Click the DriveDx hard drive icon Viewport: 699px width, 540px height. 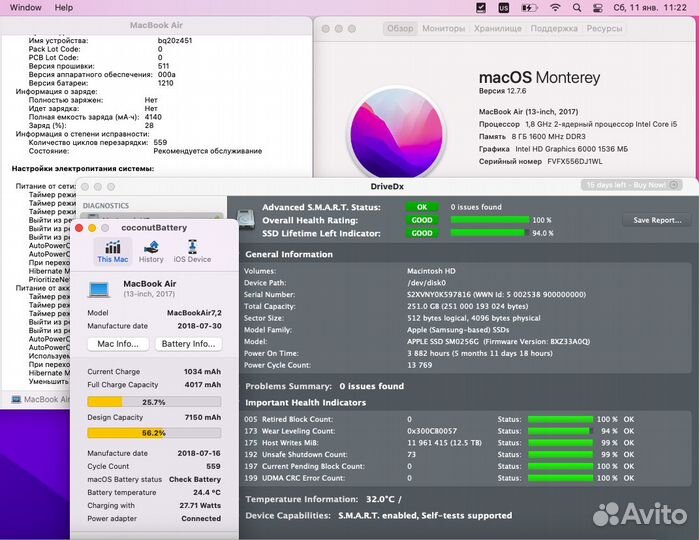[x=246, y=219]
